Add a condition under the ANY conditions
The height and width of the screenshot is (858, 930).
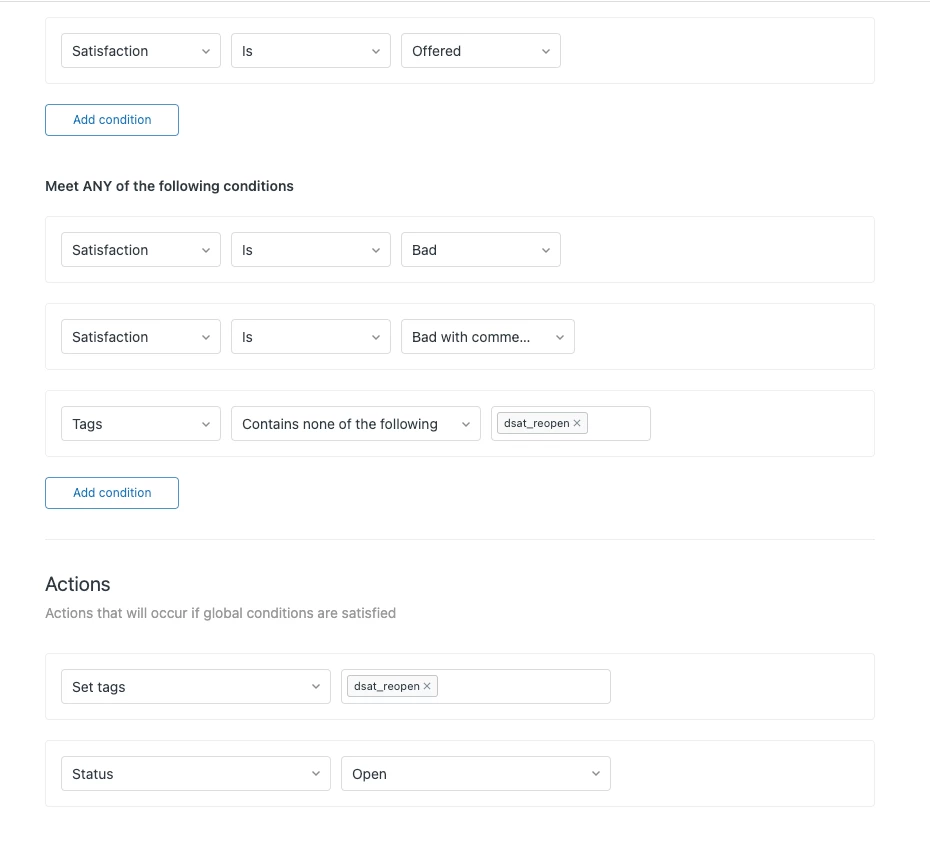click(x=112, y=493)
